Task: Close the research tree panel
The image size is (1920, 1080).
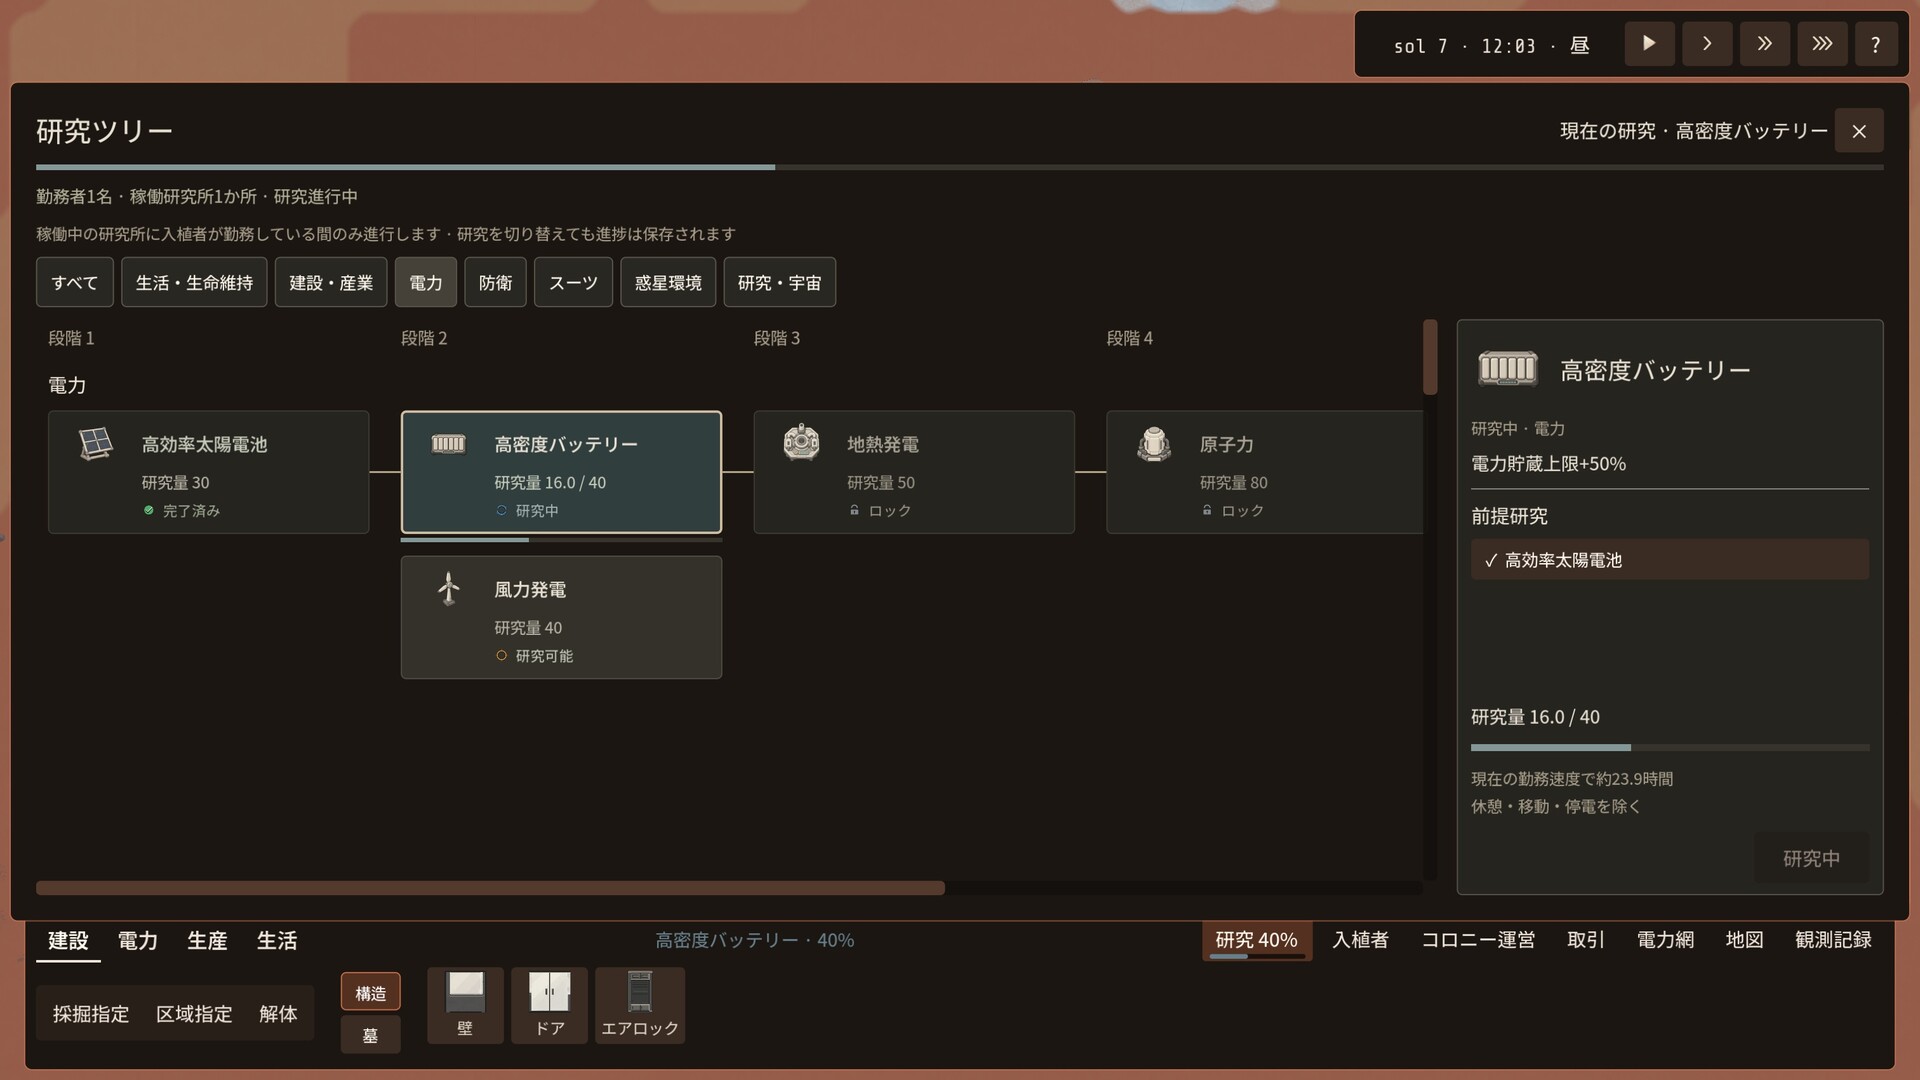Action: pos(1859,131)
